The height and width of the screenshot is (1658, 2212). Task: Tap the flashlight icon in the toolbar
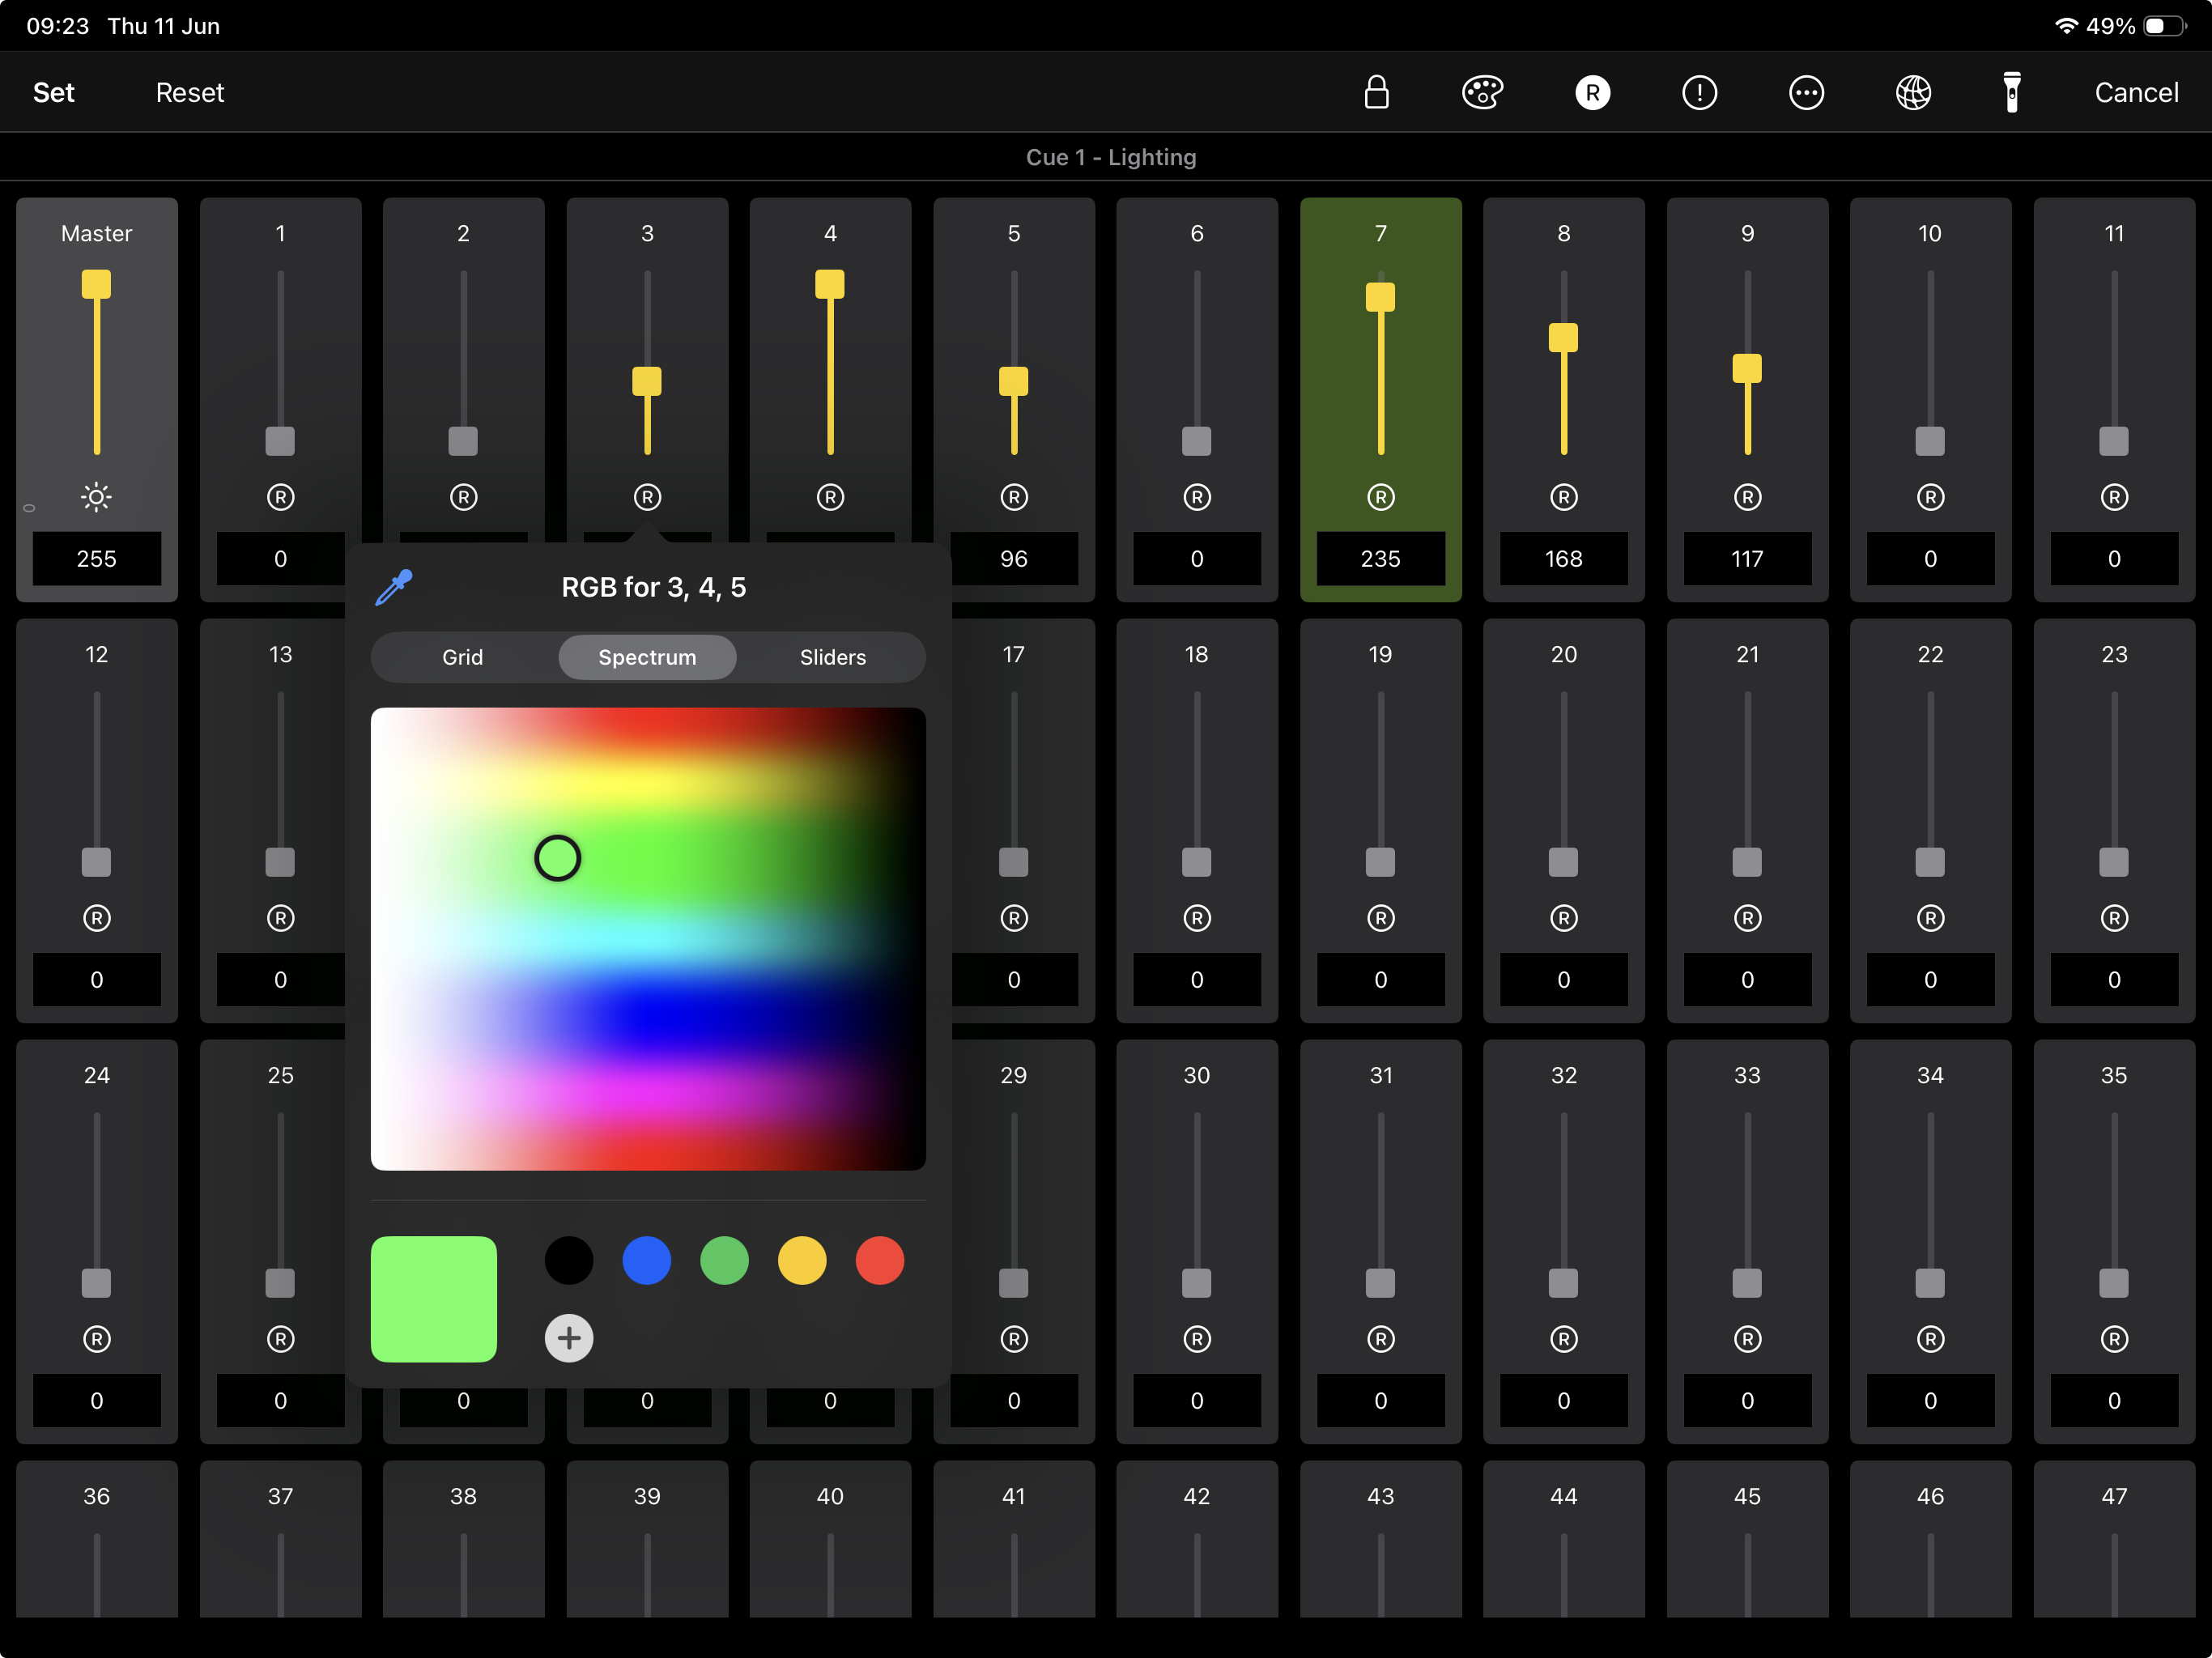tap(2012, 92)
